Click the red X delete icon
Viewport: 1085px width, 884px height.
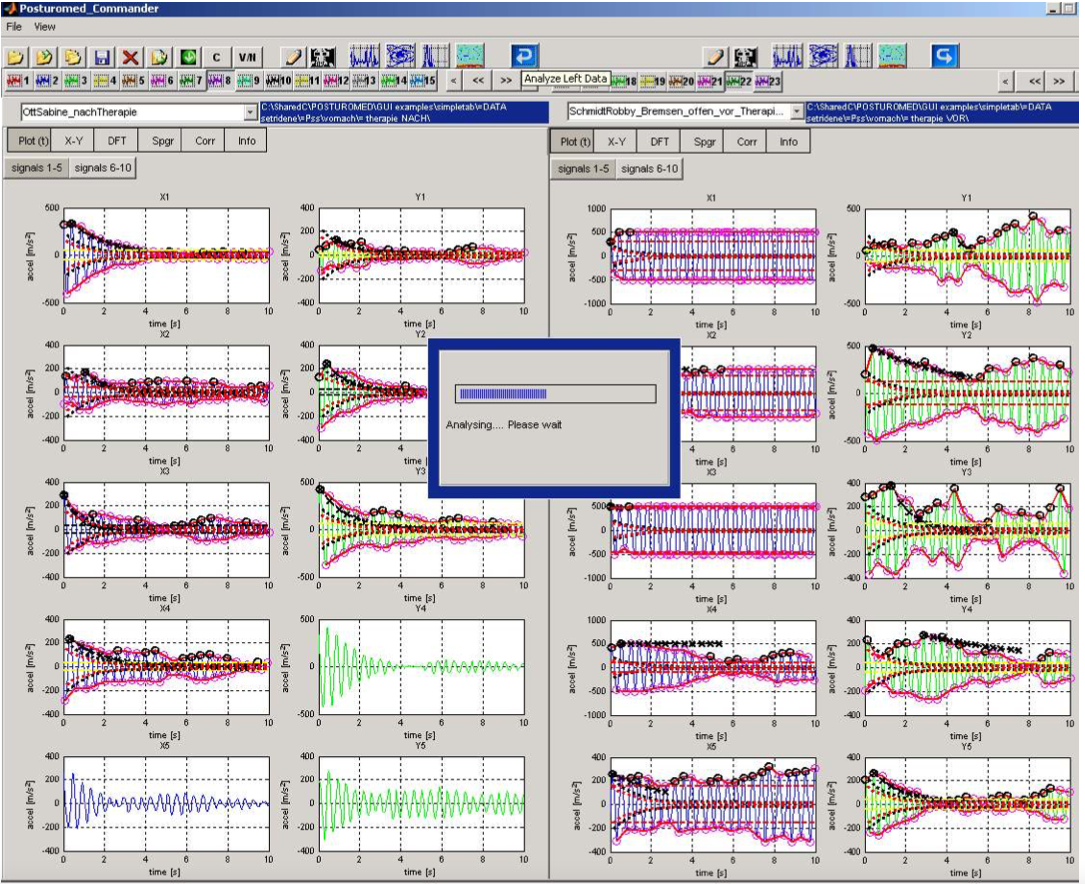(130, 56)
